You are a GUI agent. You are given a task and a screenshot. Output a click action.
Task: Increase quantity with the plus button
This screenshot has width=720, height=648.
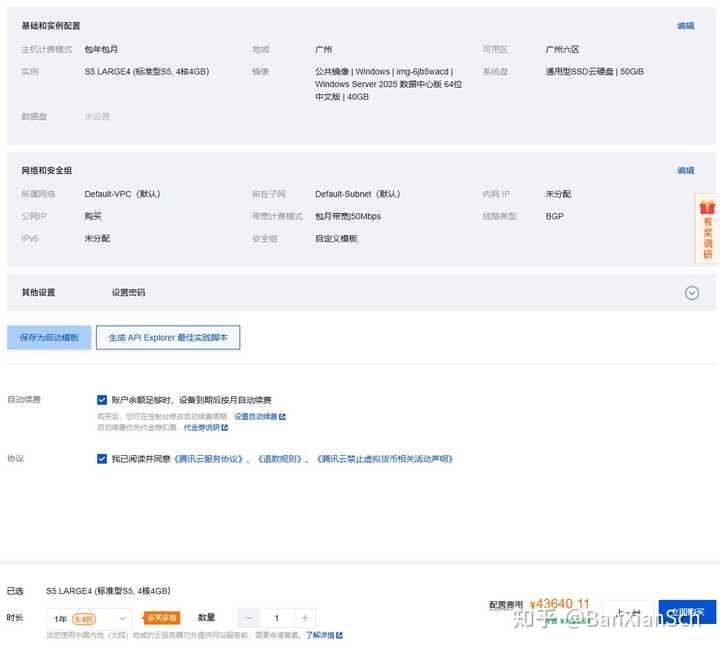tap(305, 618)
